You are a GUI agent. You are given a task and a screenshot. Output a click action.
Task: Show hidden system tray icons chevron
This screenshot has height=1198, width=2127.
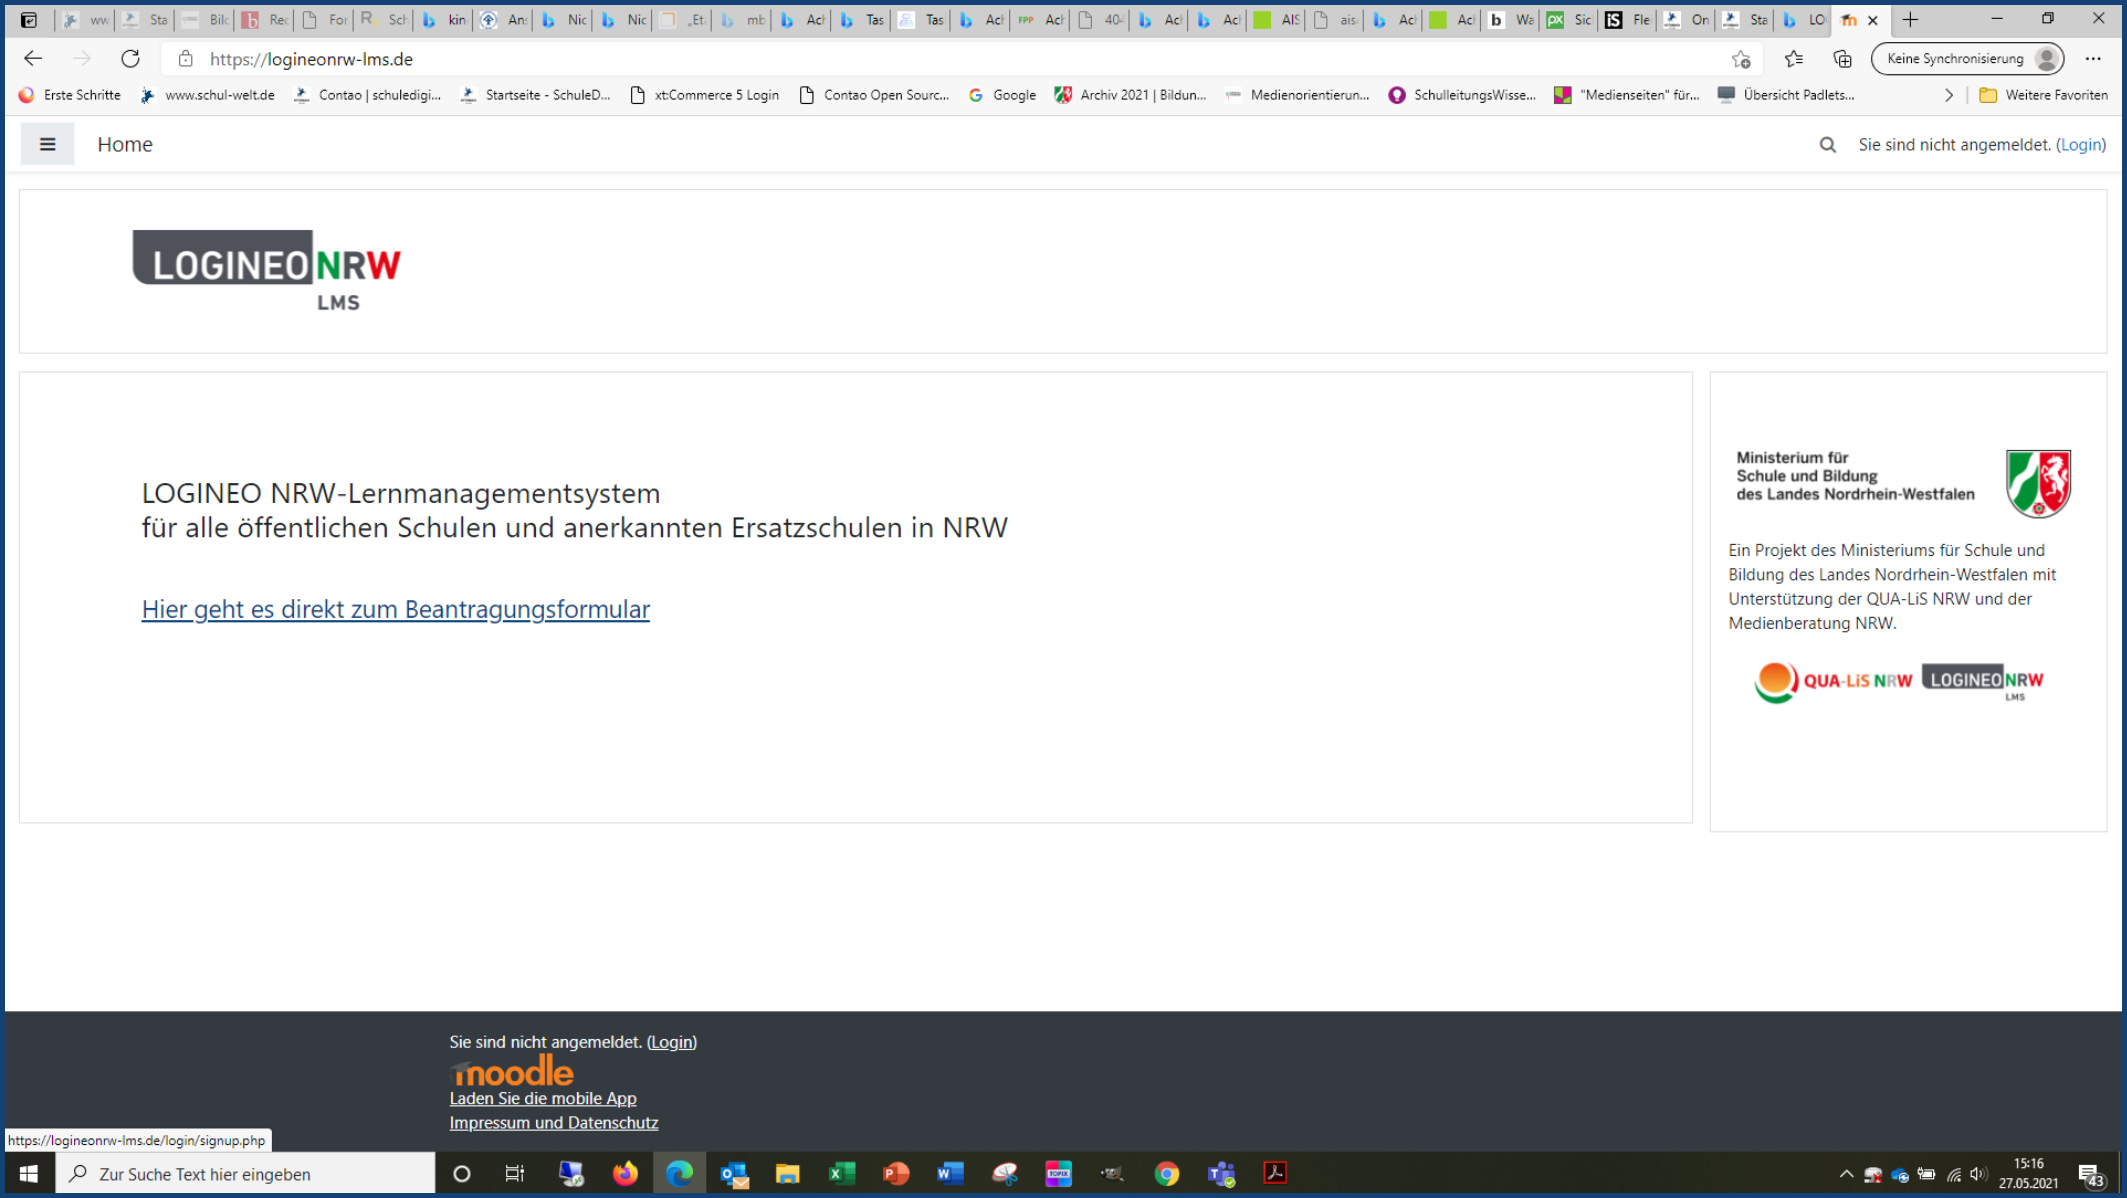point(1846,1174)
